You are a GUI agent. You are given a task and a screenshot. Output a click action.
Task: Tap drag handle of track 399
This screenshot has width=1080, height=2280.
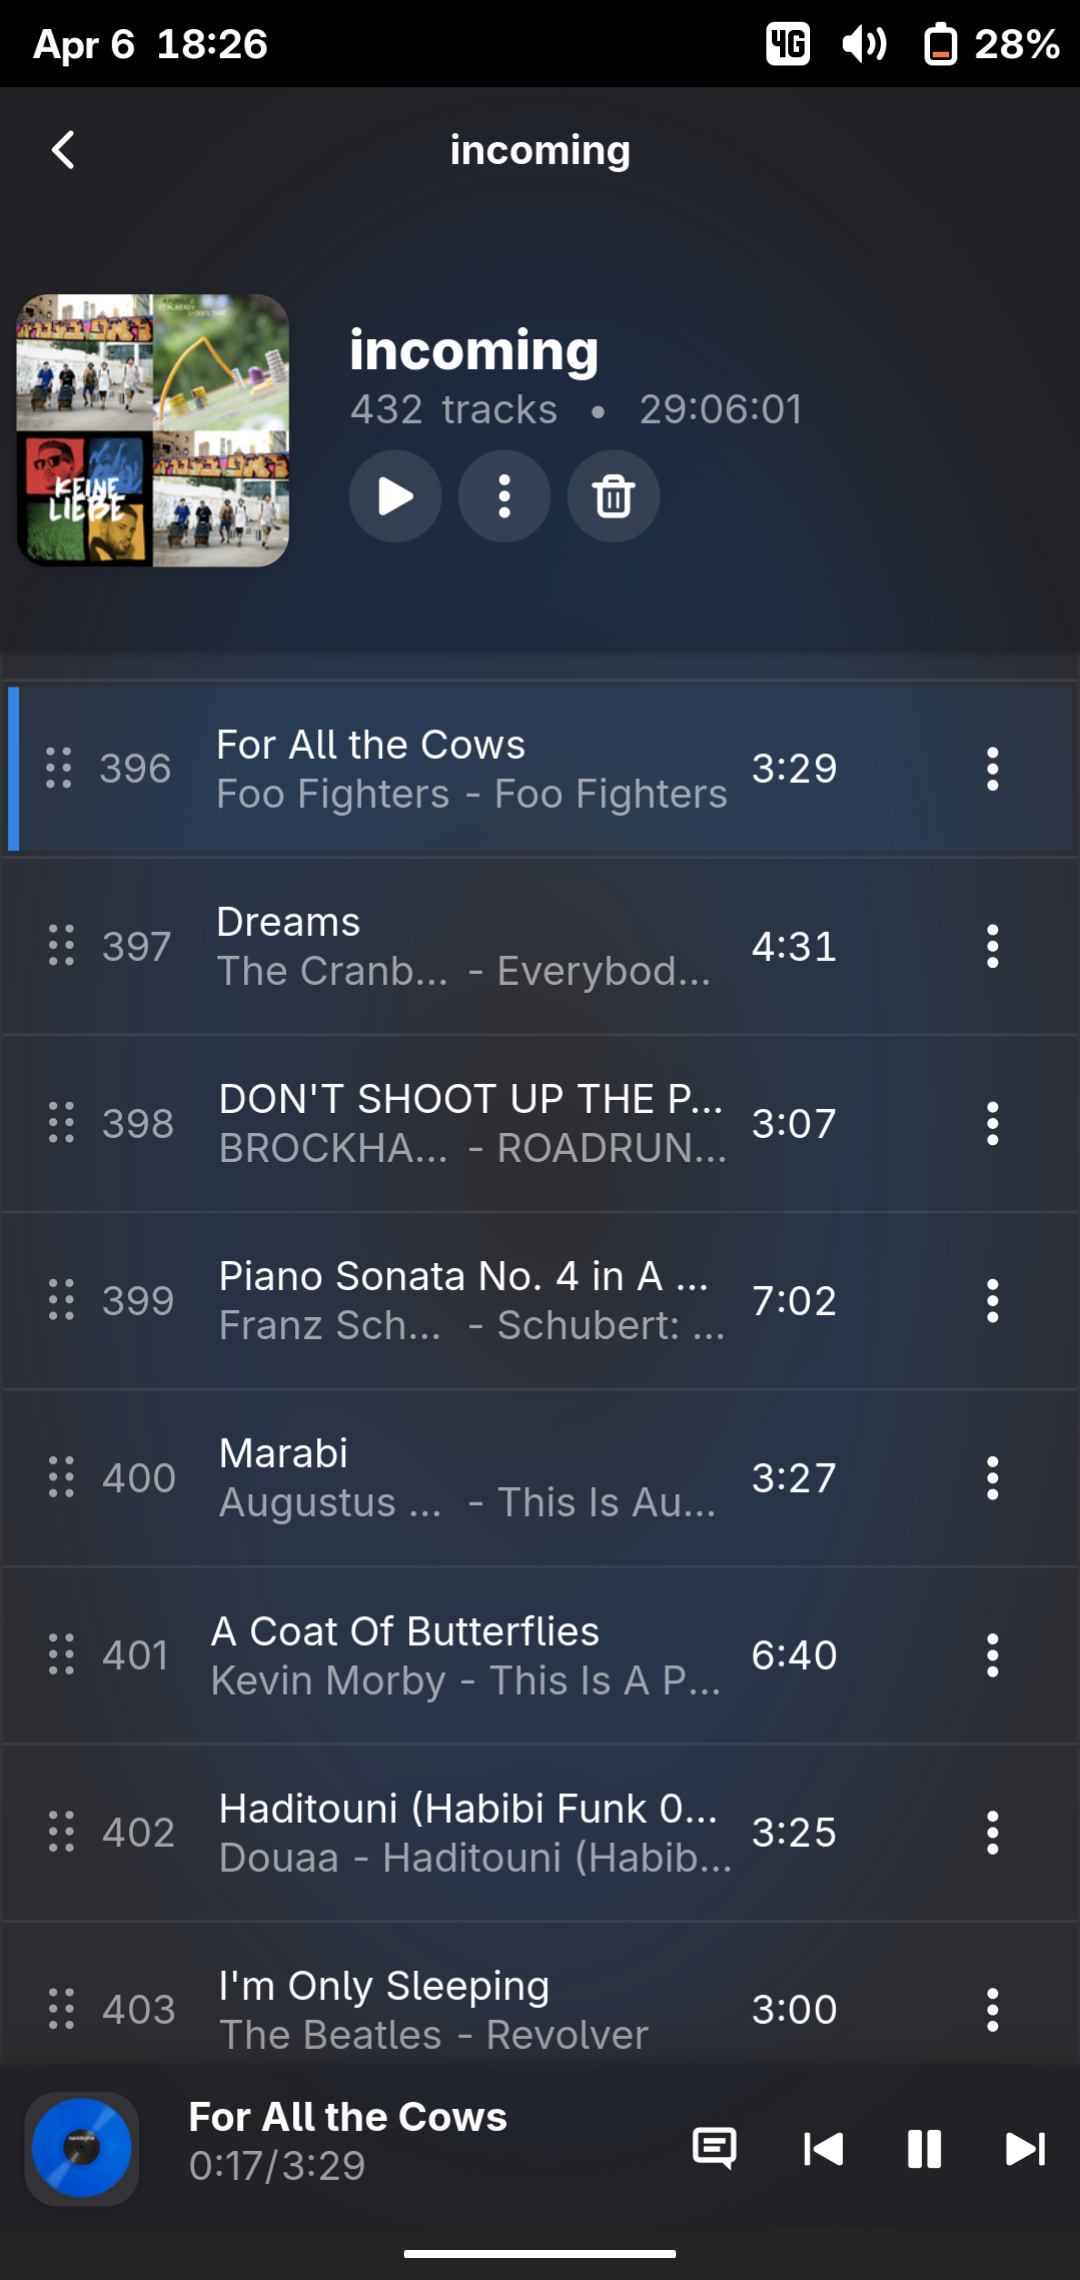pos(61,1300)
